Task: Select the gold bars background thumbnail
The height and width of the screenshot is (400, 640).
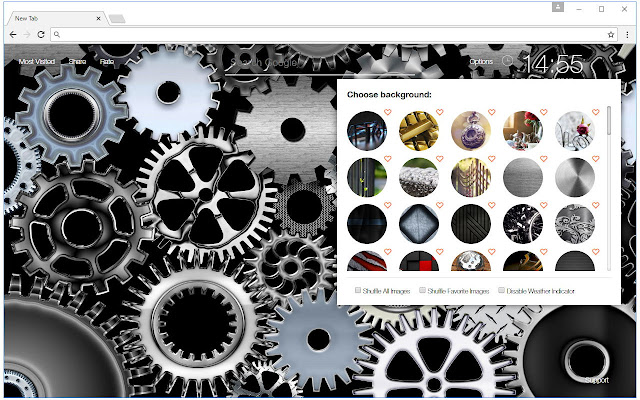Action: coord(418,131)
